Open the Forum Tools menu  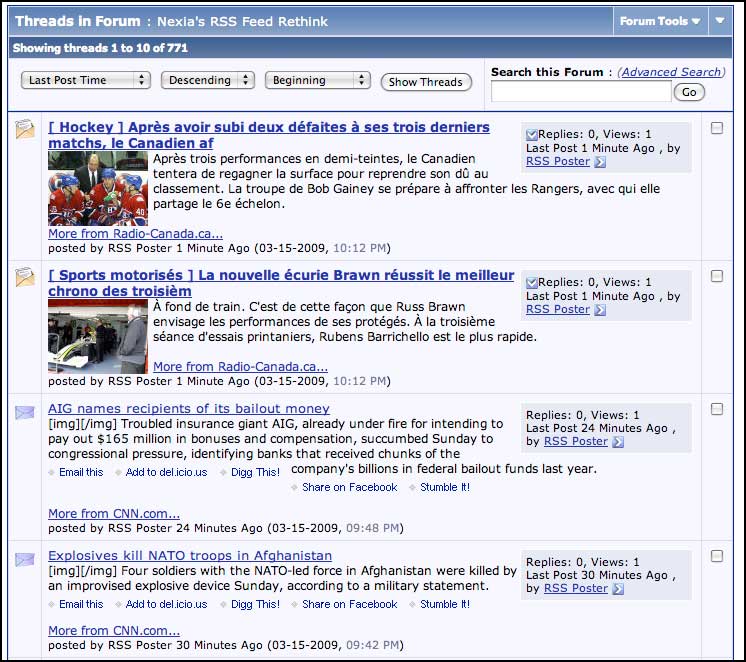(x=659, y=21)
